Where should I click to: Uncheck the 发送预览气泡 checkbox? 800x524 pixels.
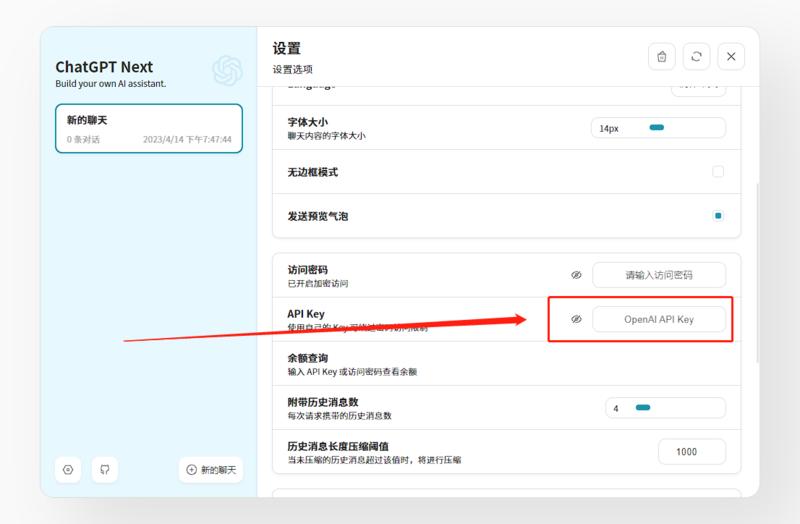click(718, 215)
